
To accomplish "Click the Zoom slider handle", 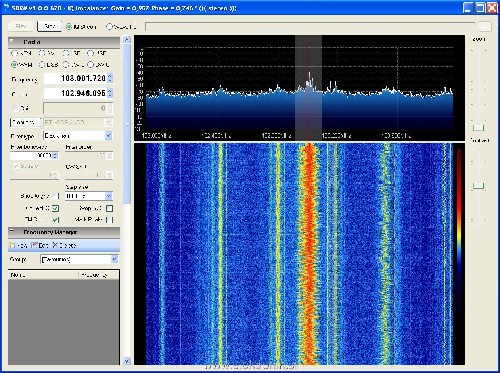I will 478,127.
